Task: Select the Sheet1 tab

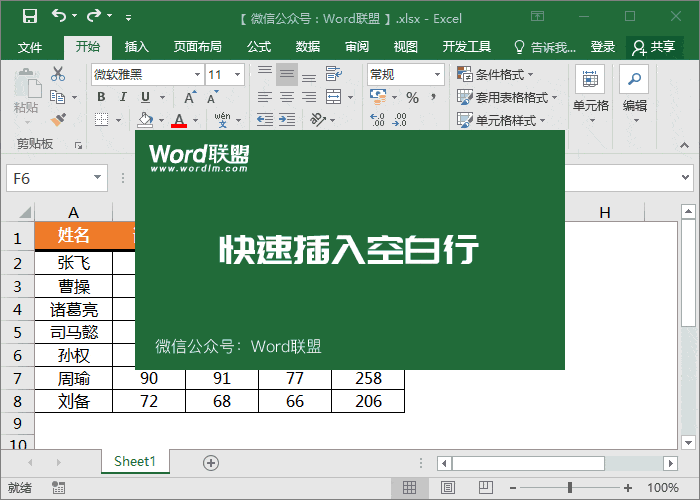Action: 135,461
